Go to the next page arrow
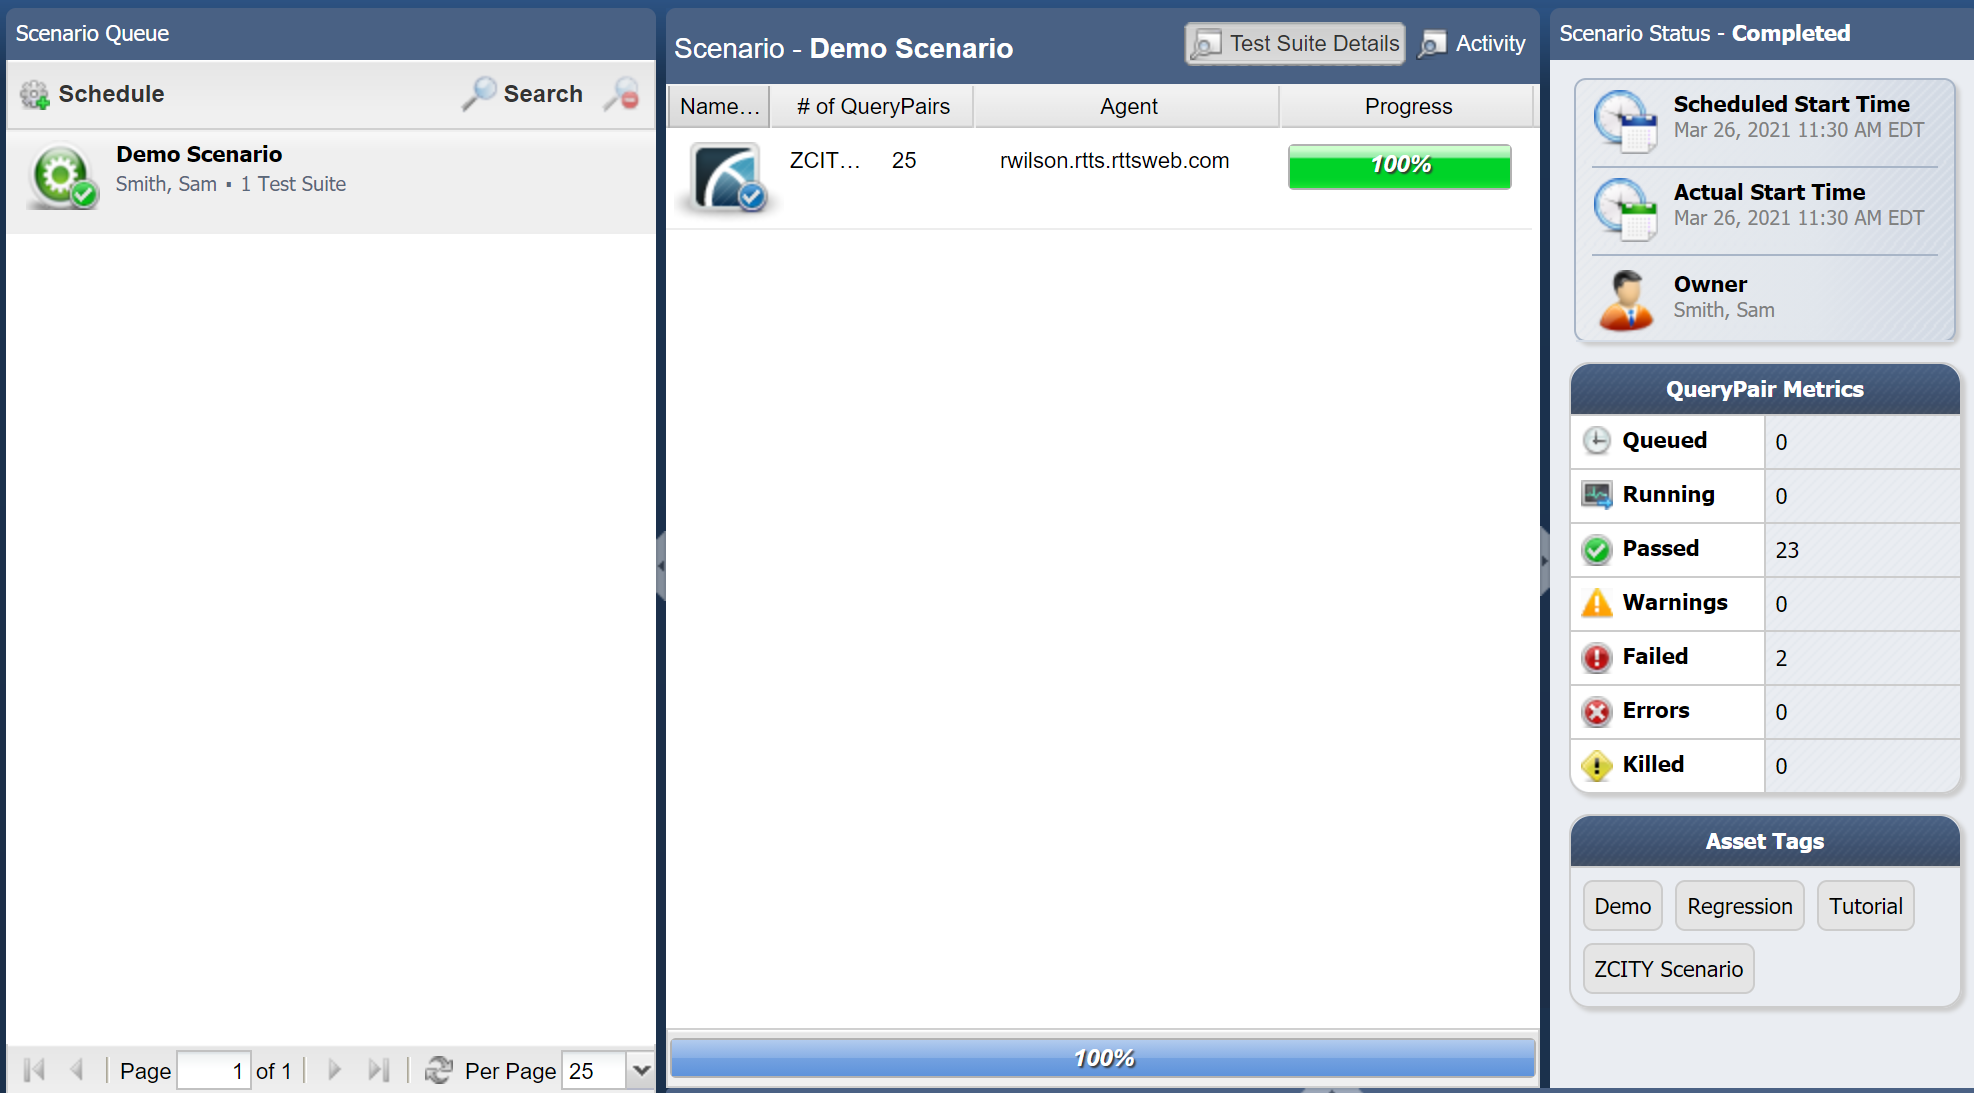 [x=335, y=1070]
